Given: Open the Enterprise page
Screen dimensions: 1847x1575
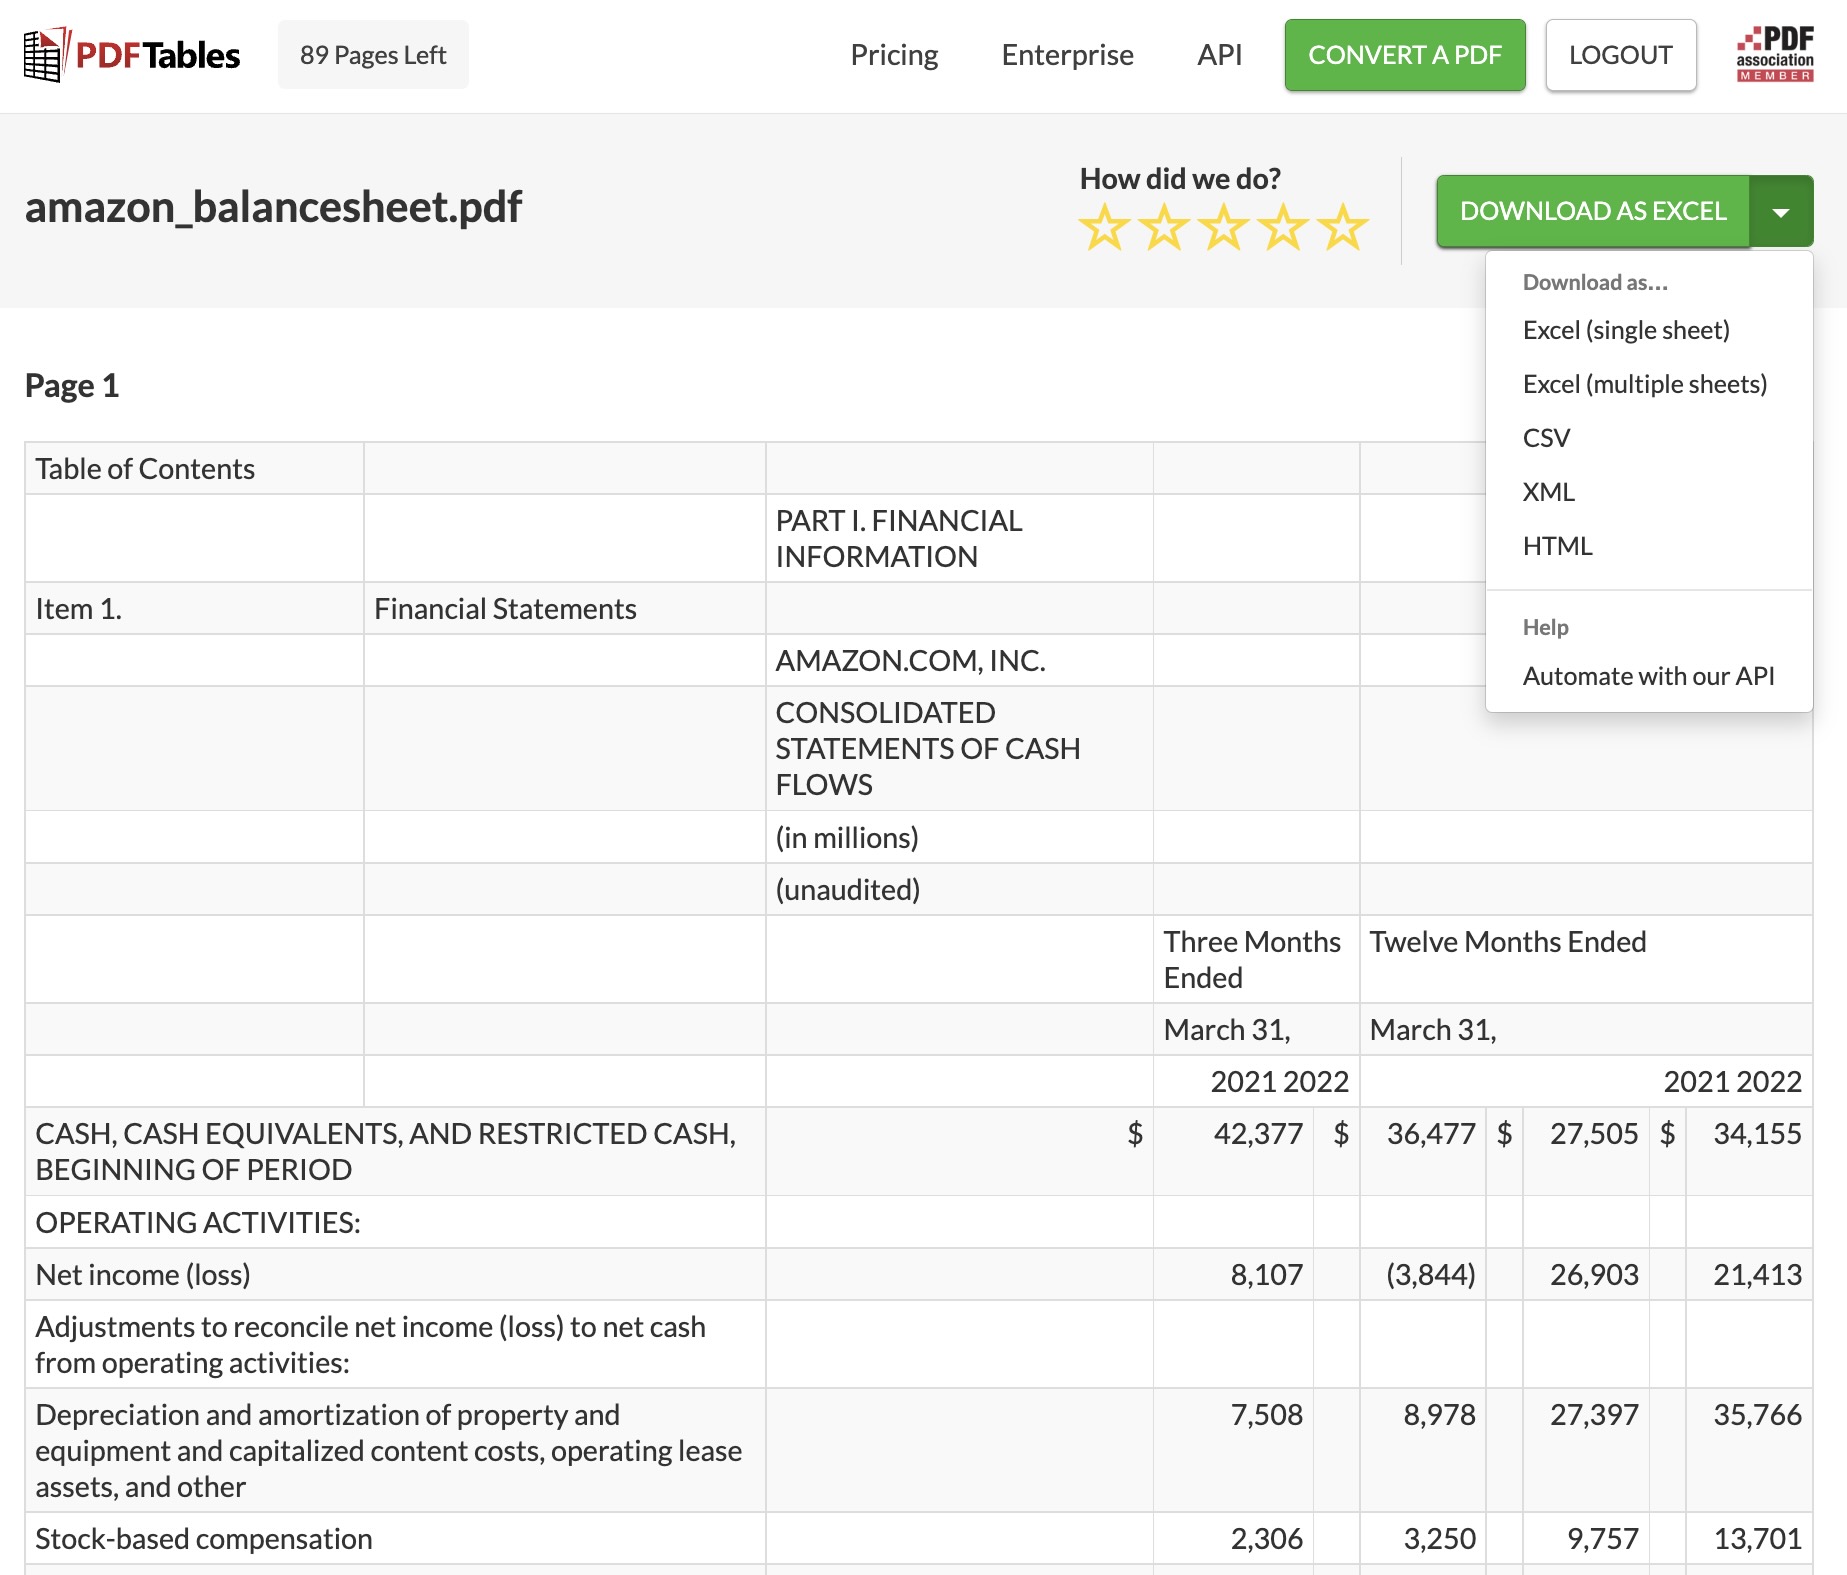Looking at the screenshot, I should point(1066,55).
